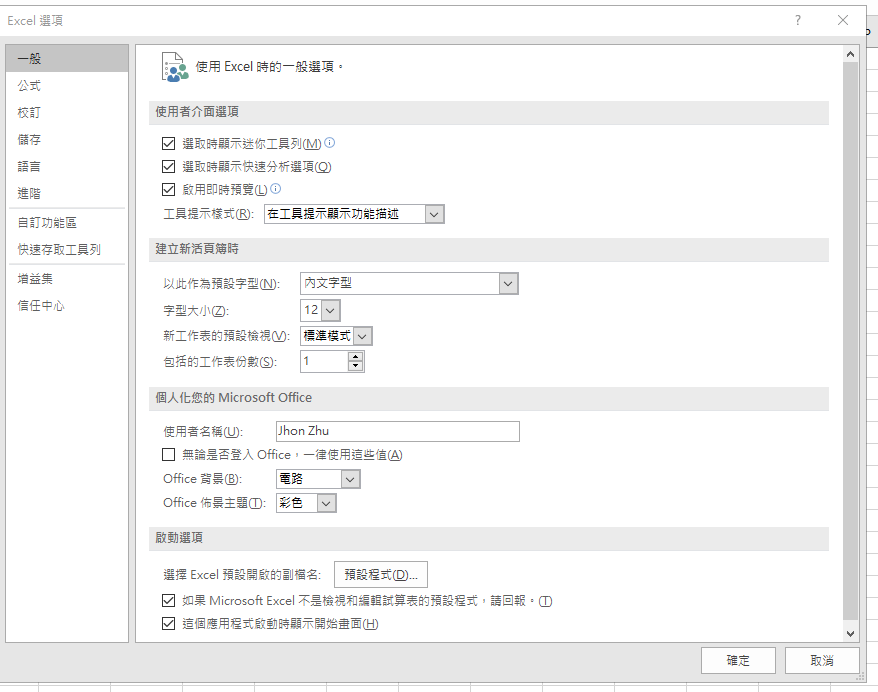The height and width of the screenshot is (692, 878).
Task: Click the vertical scrollbar thumb
Action: pyautogui.click(x=850, y=342)
